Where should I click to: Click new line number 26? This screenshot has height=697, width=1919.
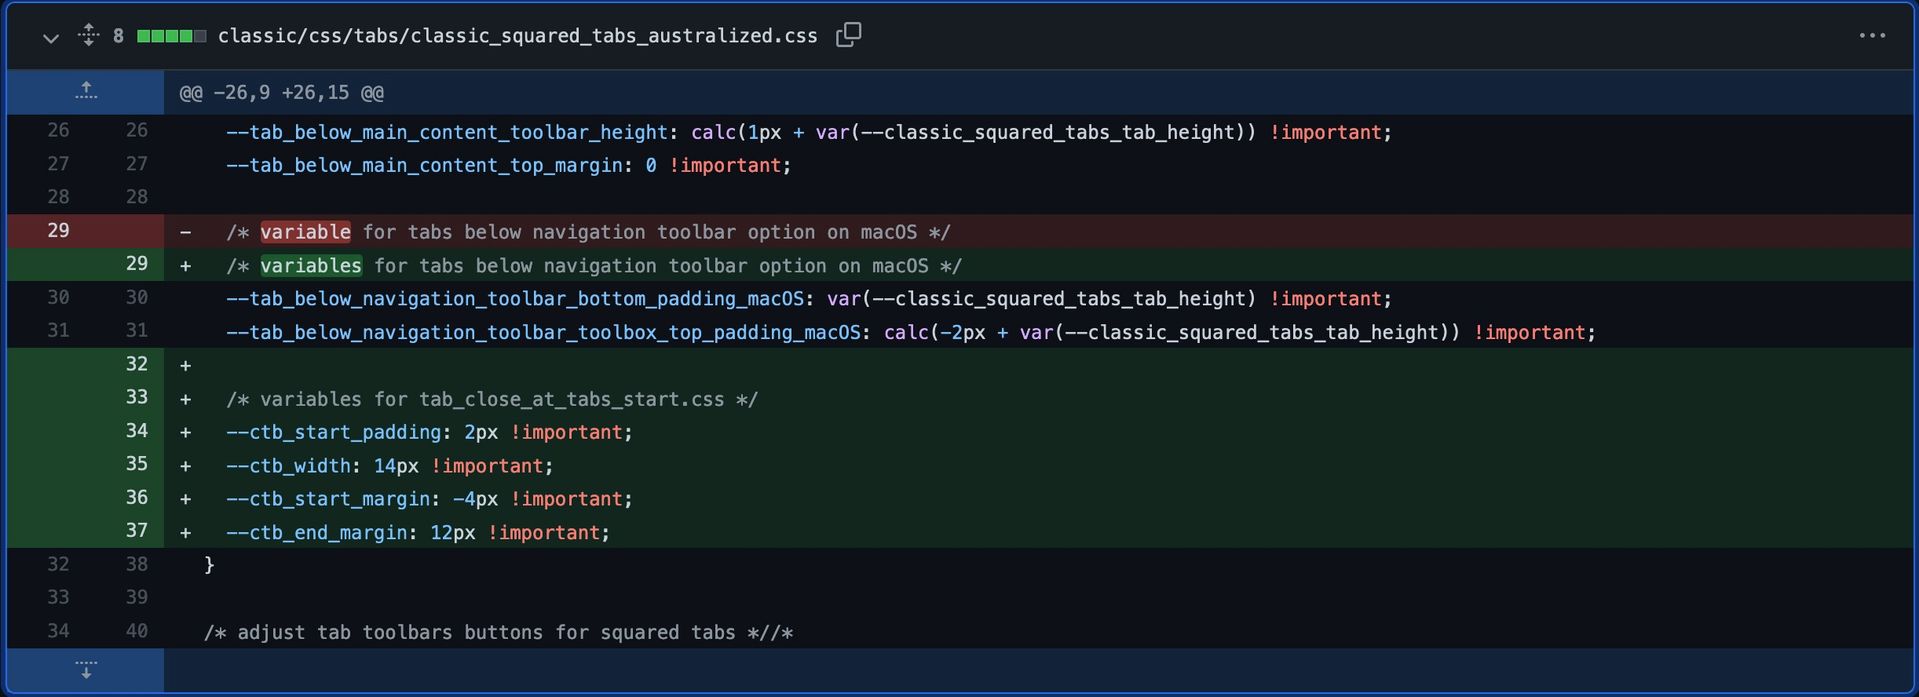136,130
